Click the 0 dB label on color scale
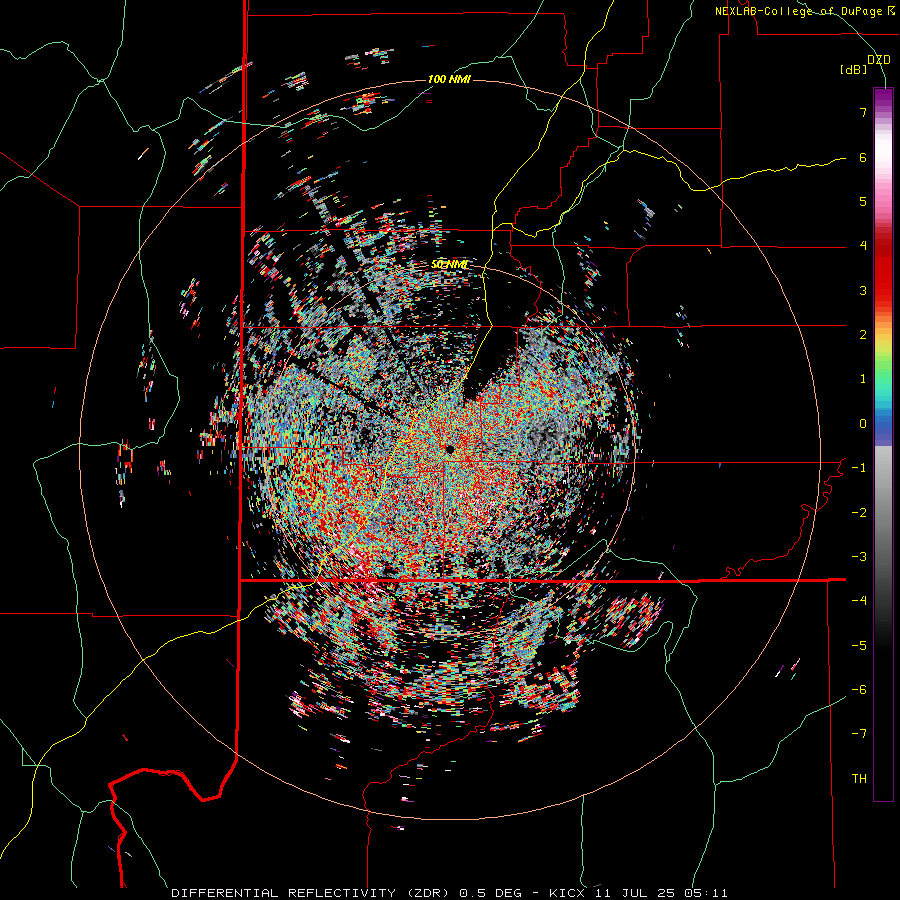The image size is (900, 900). (863, 424)
